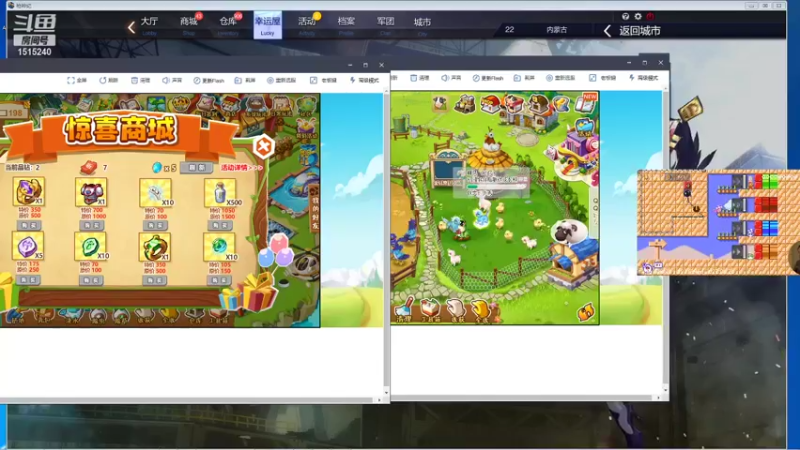800x450 pixels.
Task: Toggle sound (声音) in right window toolbar
Action: pyautogui.click(x=451, y=78)
